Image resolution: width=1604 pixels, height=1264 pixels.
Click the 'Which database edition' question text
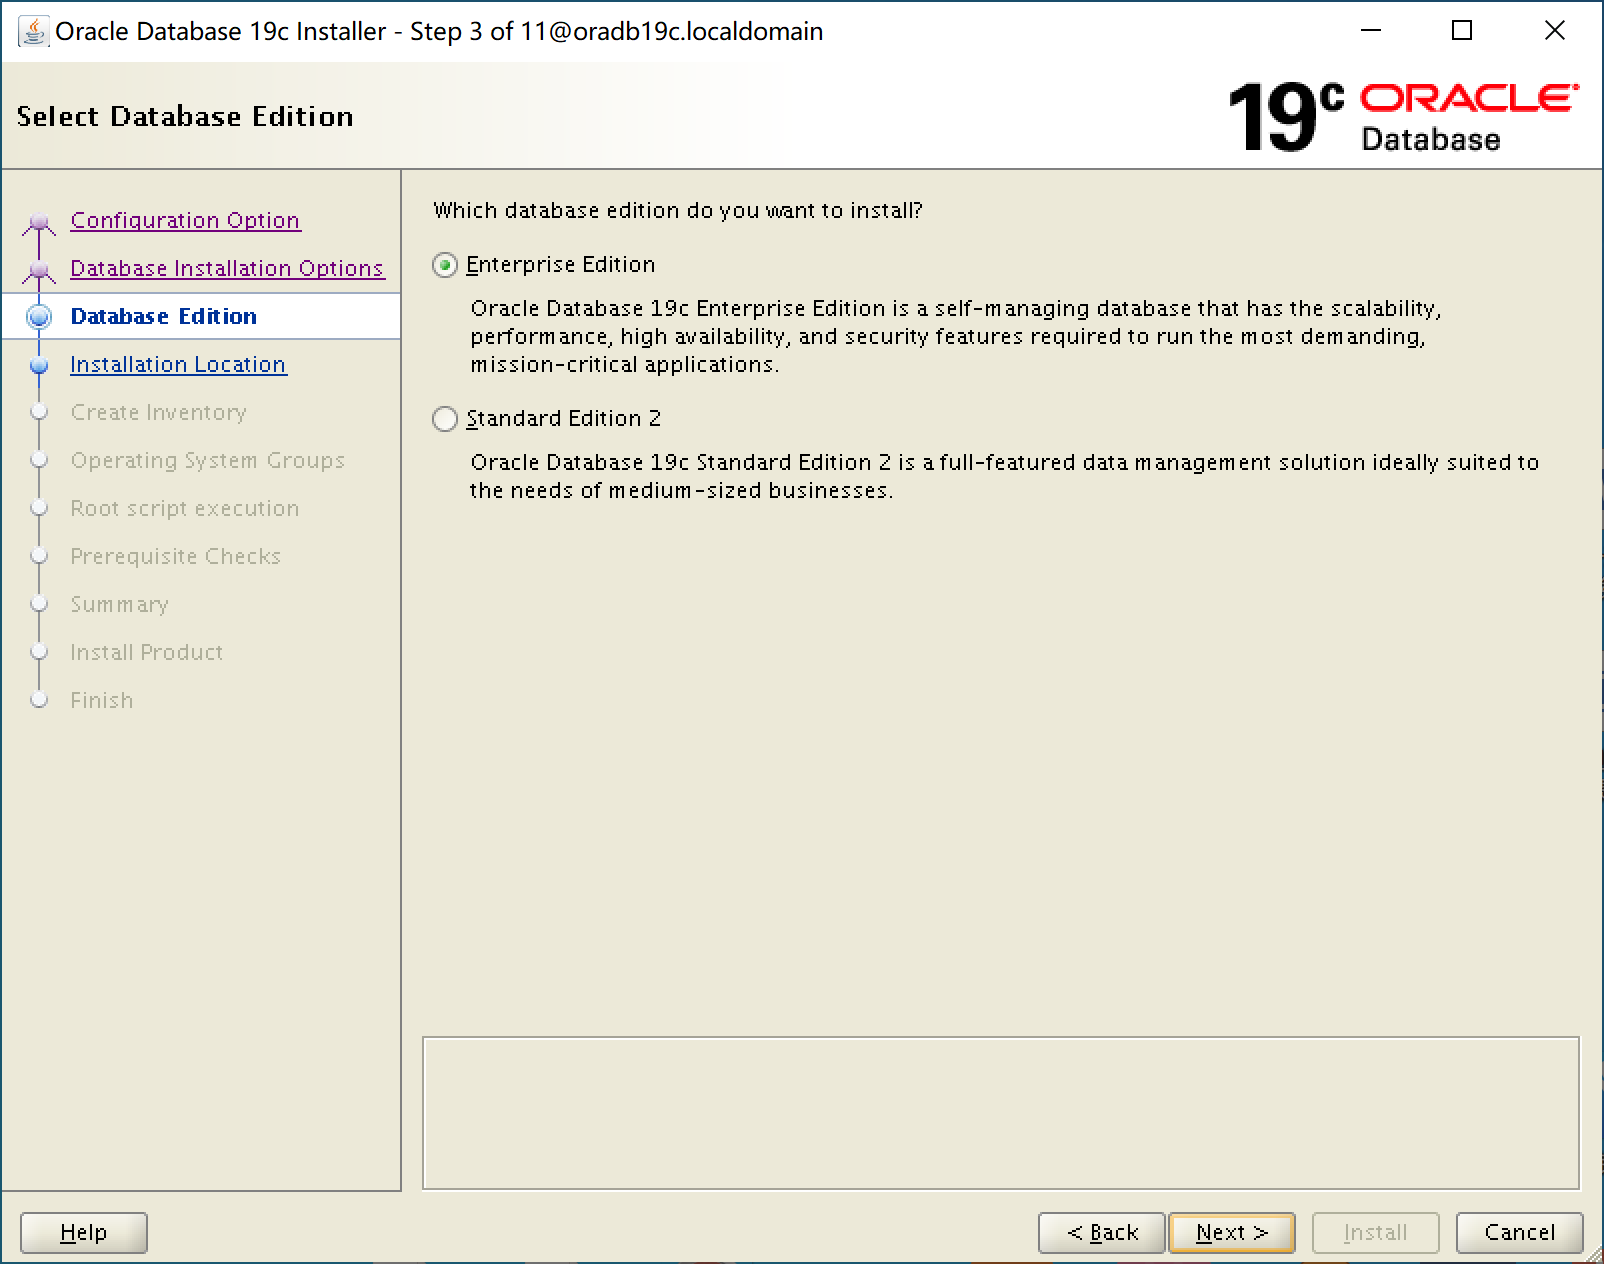678,210
